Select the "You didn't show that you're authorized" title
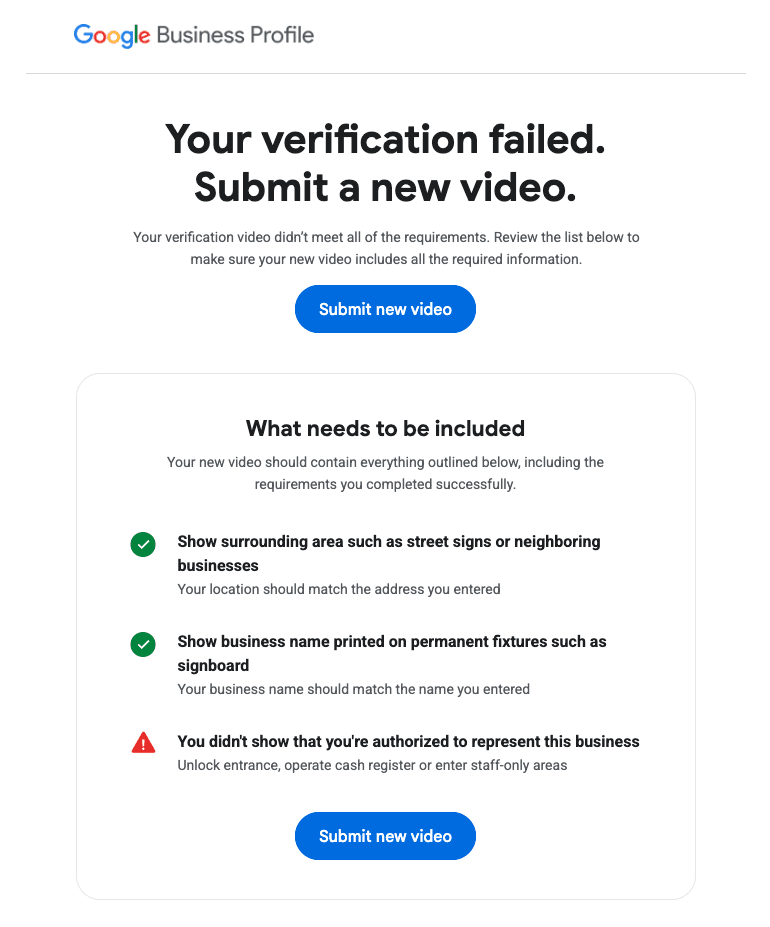Screen dimensions: 770x927 (408, 742)
